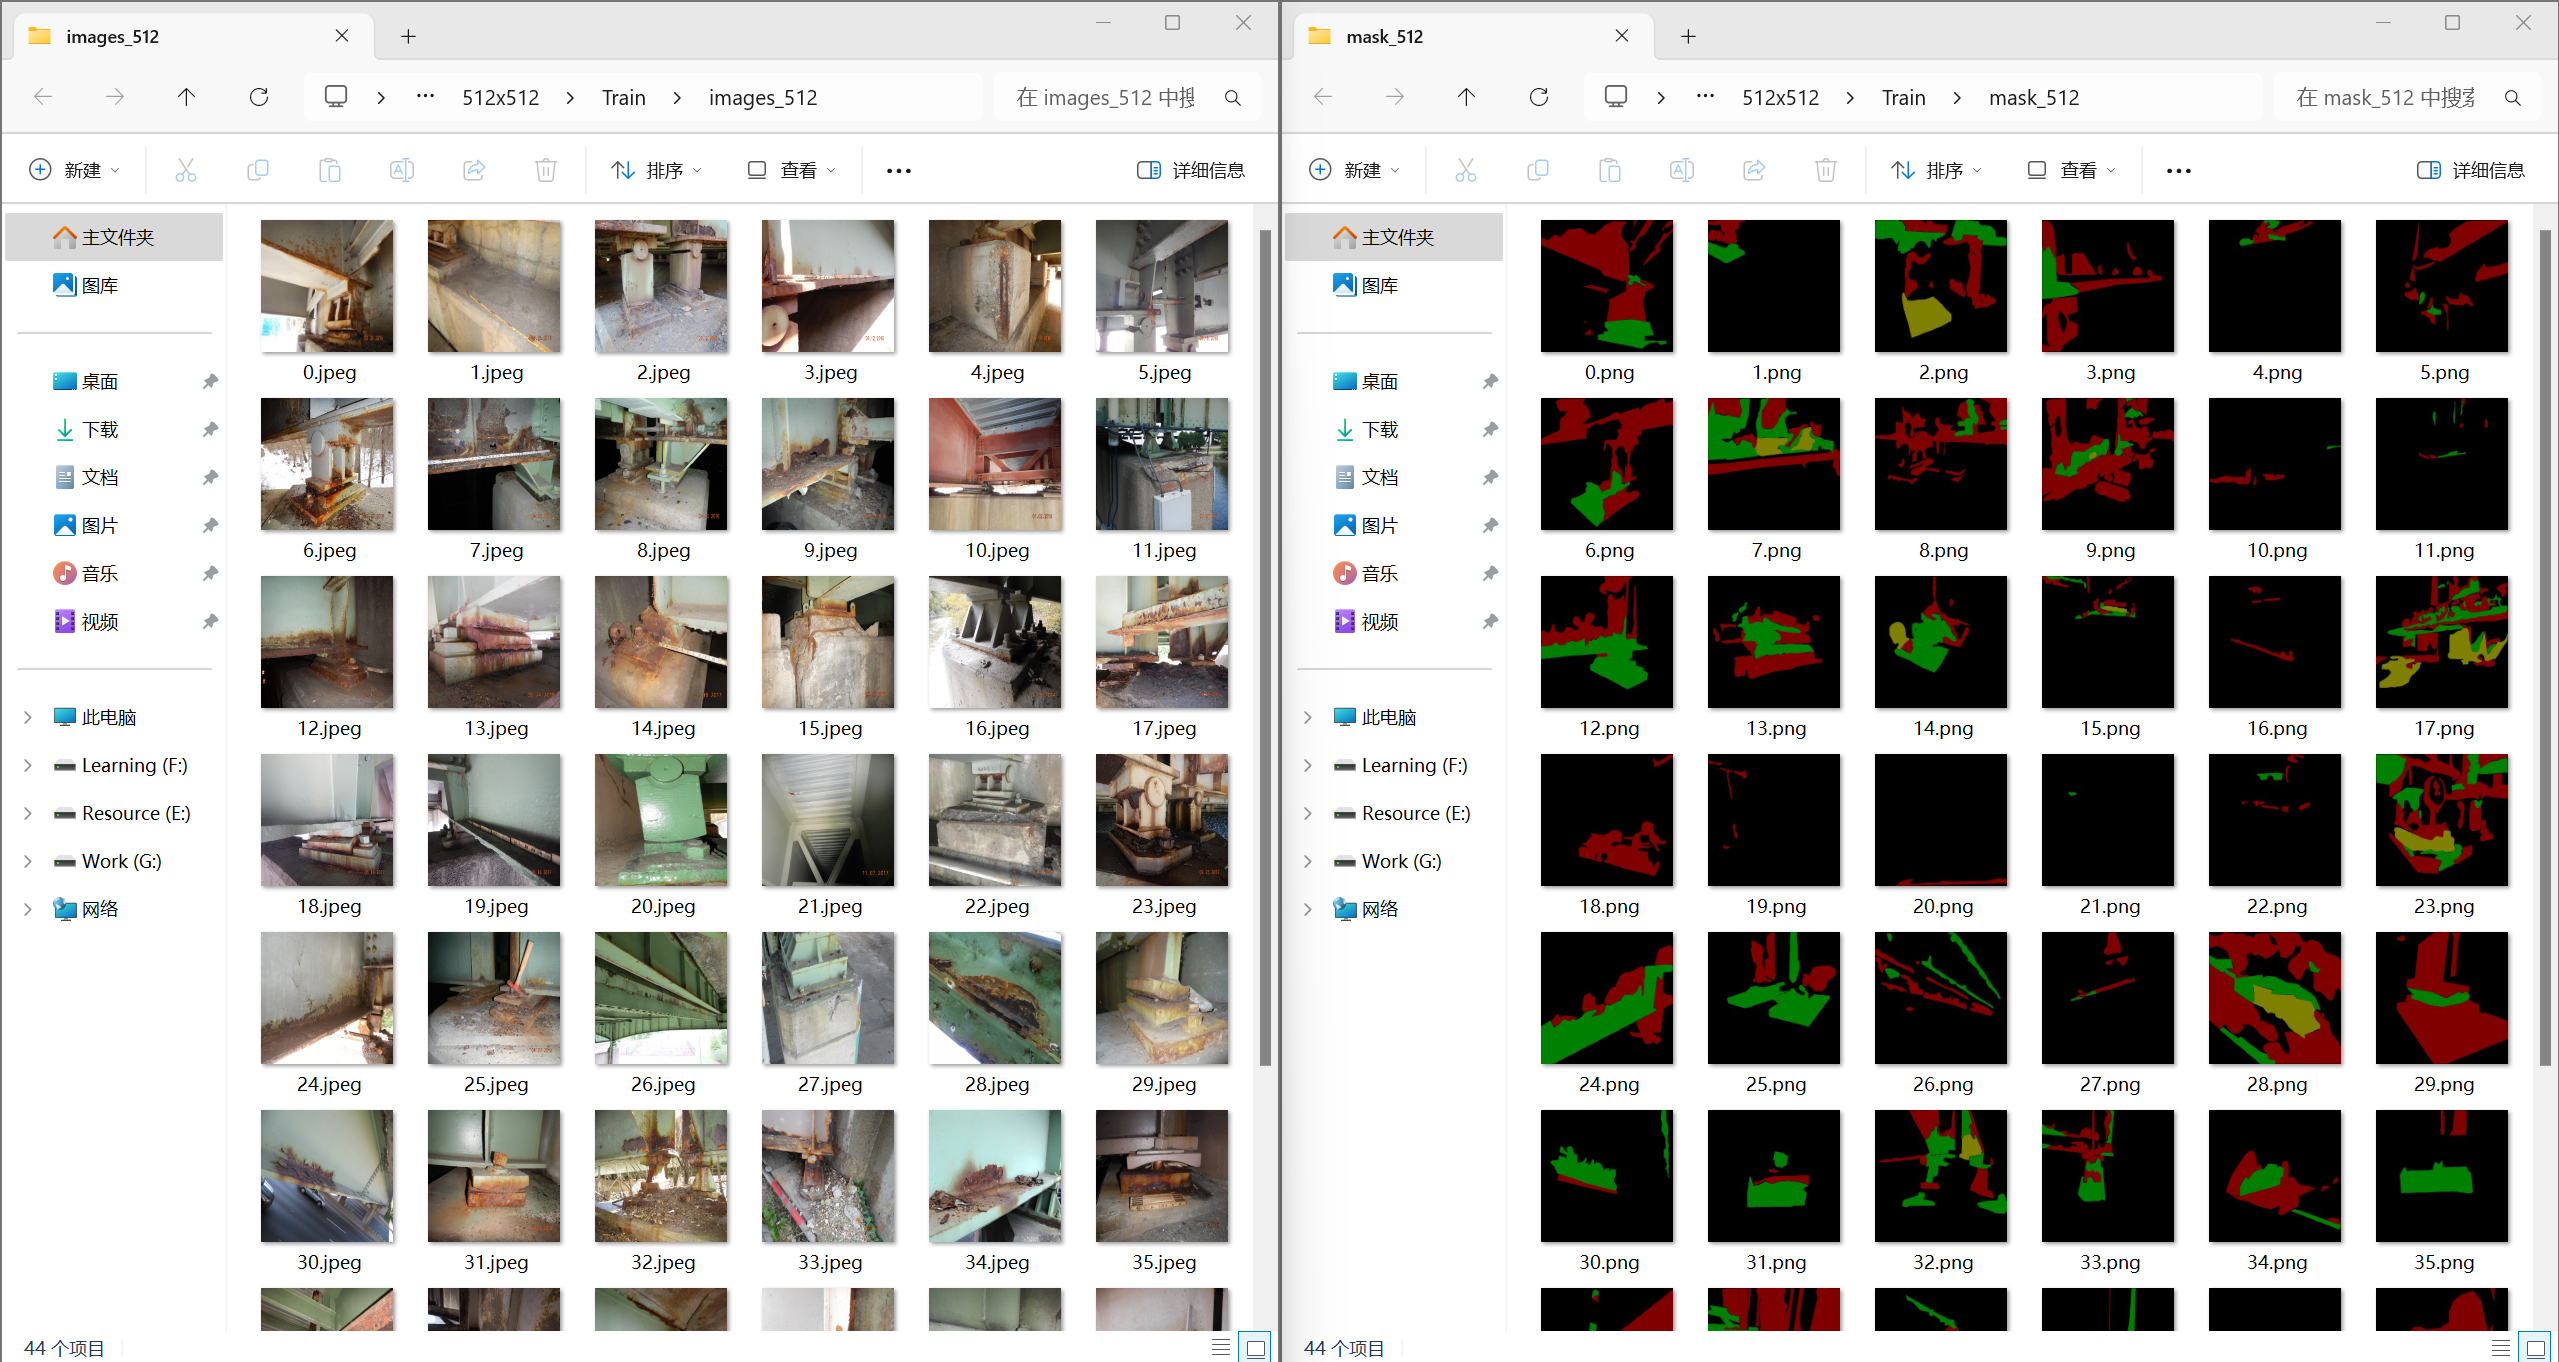Click the share icon in images_512 toolbar
The image size is (2559, 1362).
point(474,170)
